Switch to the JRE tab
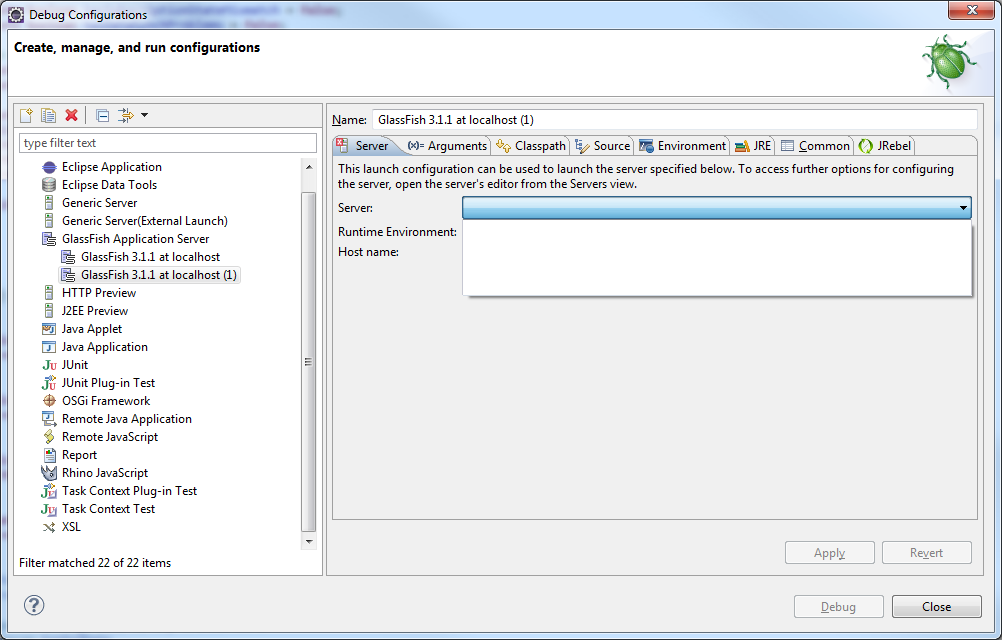The height and width of the screenshot is (640, 1002). pos(753,146)
